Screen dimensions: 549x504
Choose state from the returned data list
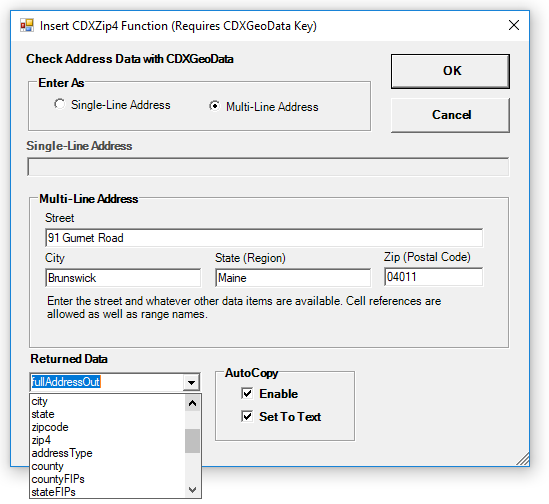click(107, 414)
